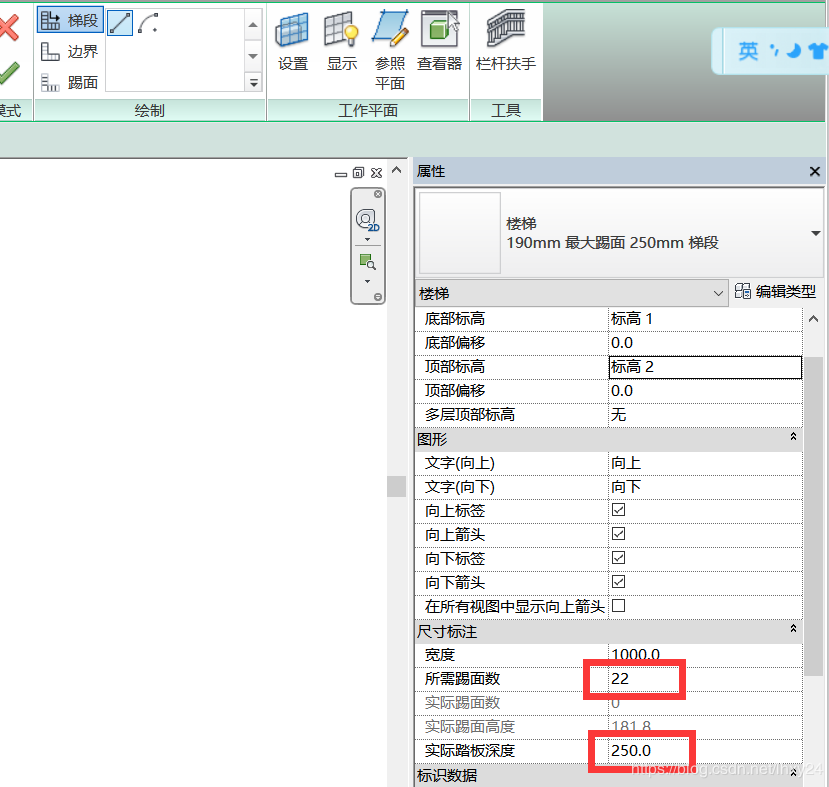Click properties panel scrollbar up arrow
This screenshot has height=787, width=829.
click(x=814, y=319)
